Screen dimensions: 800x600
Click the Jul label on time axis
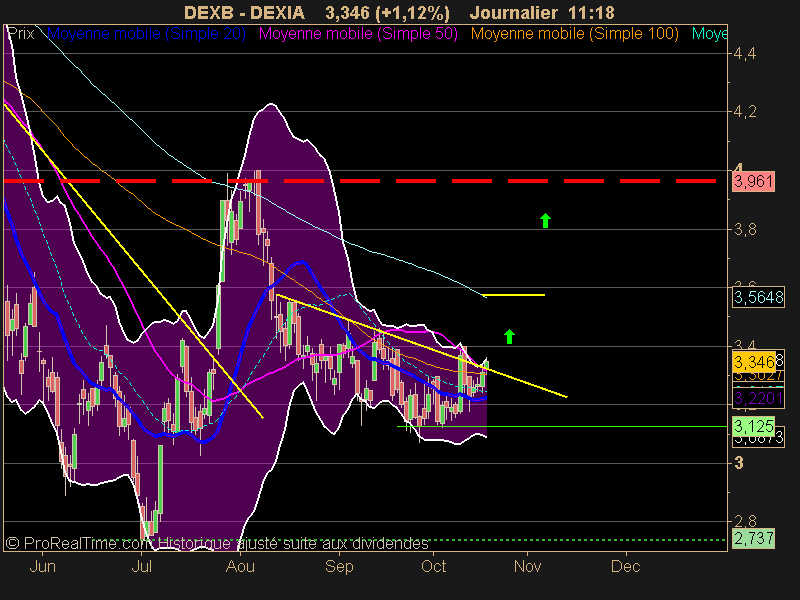141,567
